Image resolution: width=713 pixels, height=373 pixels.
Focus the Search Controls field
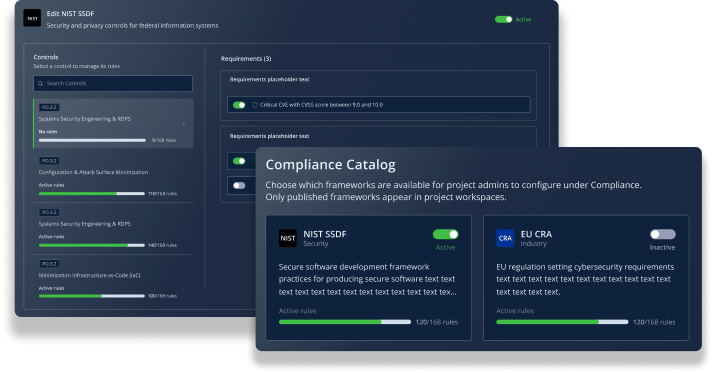[113, 84]
